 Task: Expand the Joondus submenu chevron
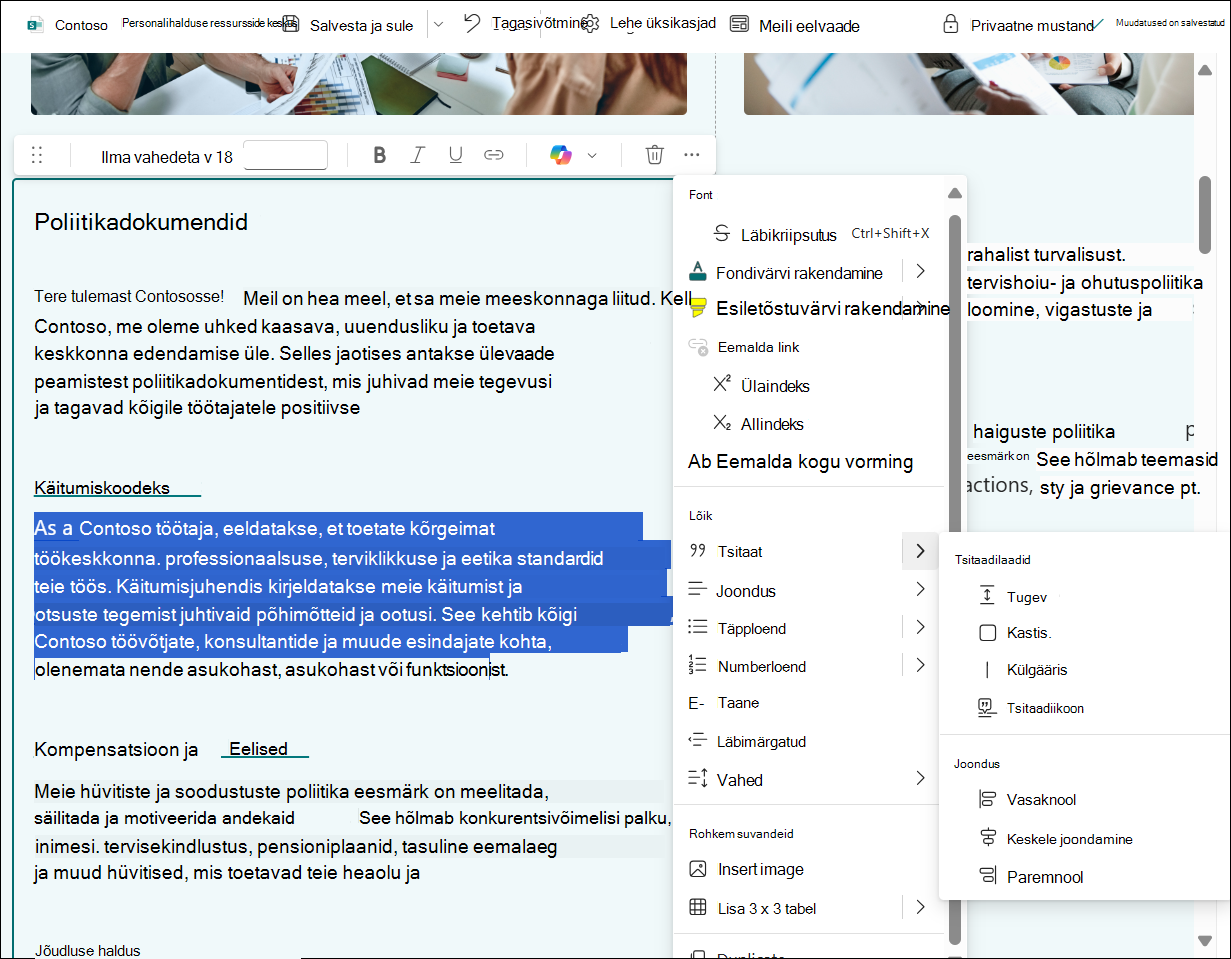click(920, 590)
